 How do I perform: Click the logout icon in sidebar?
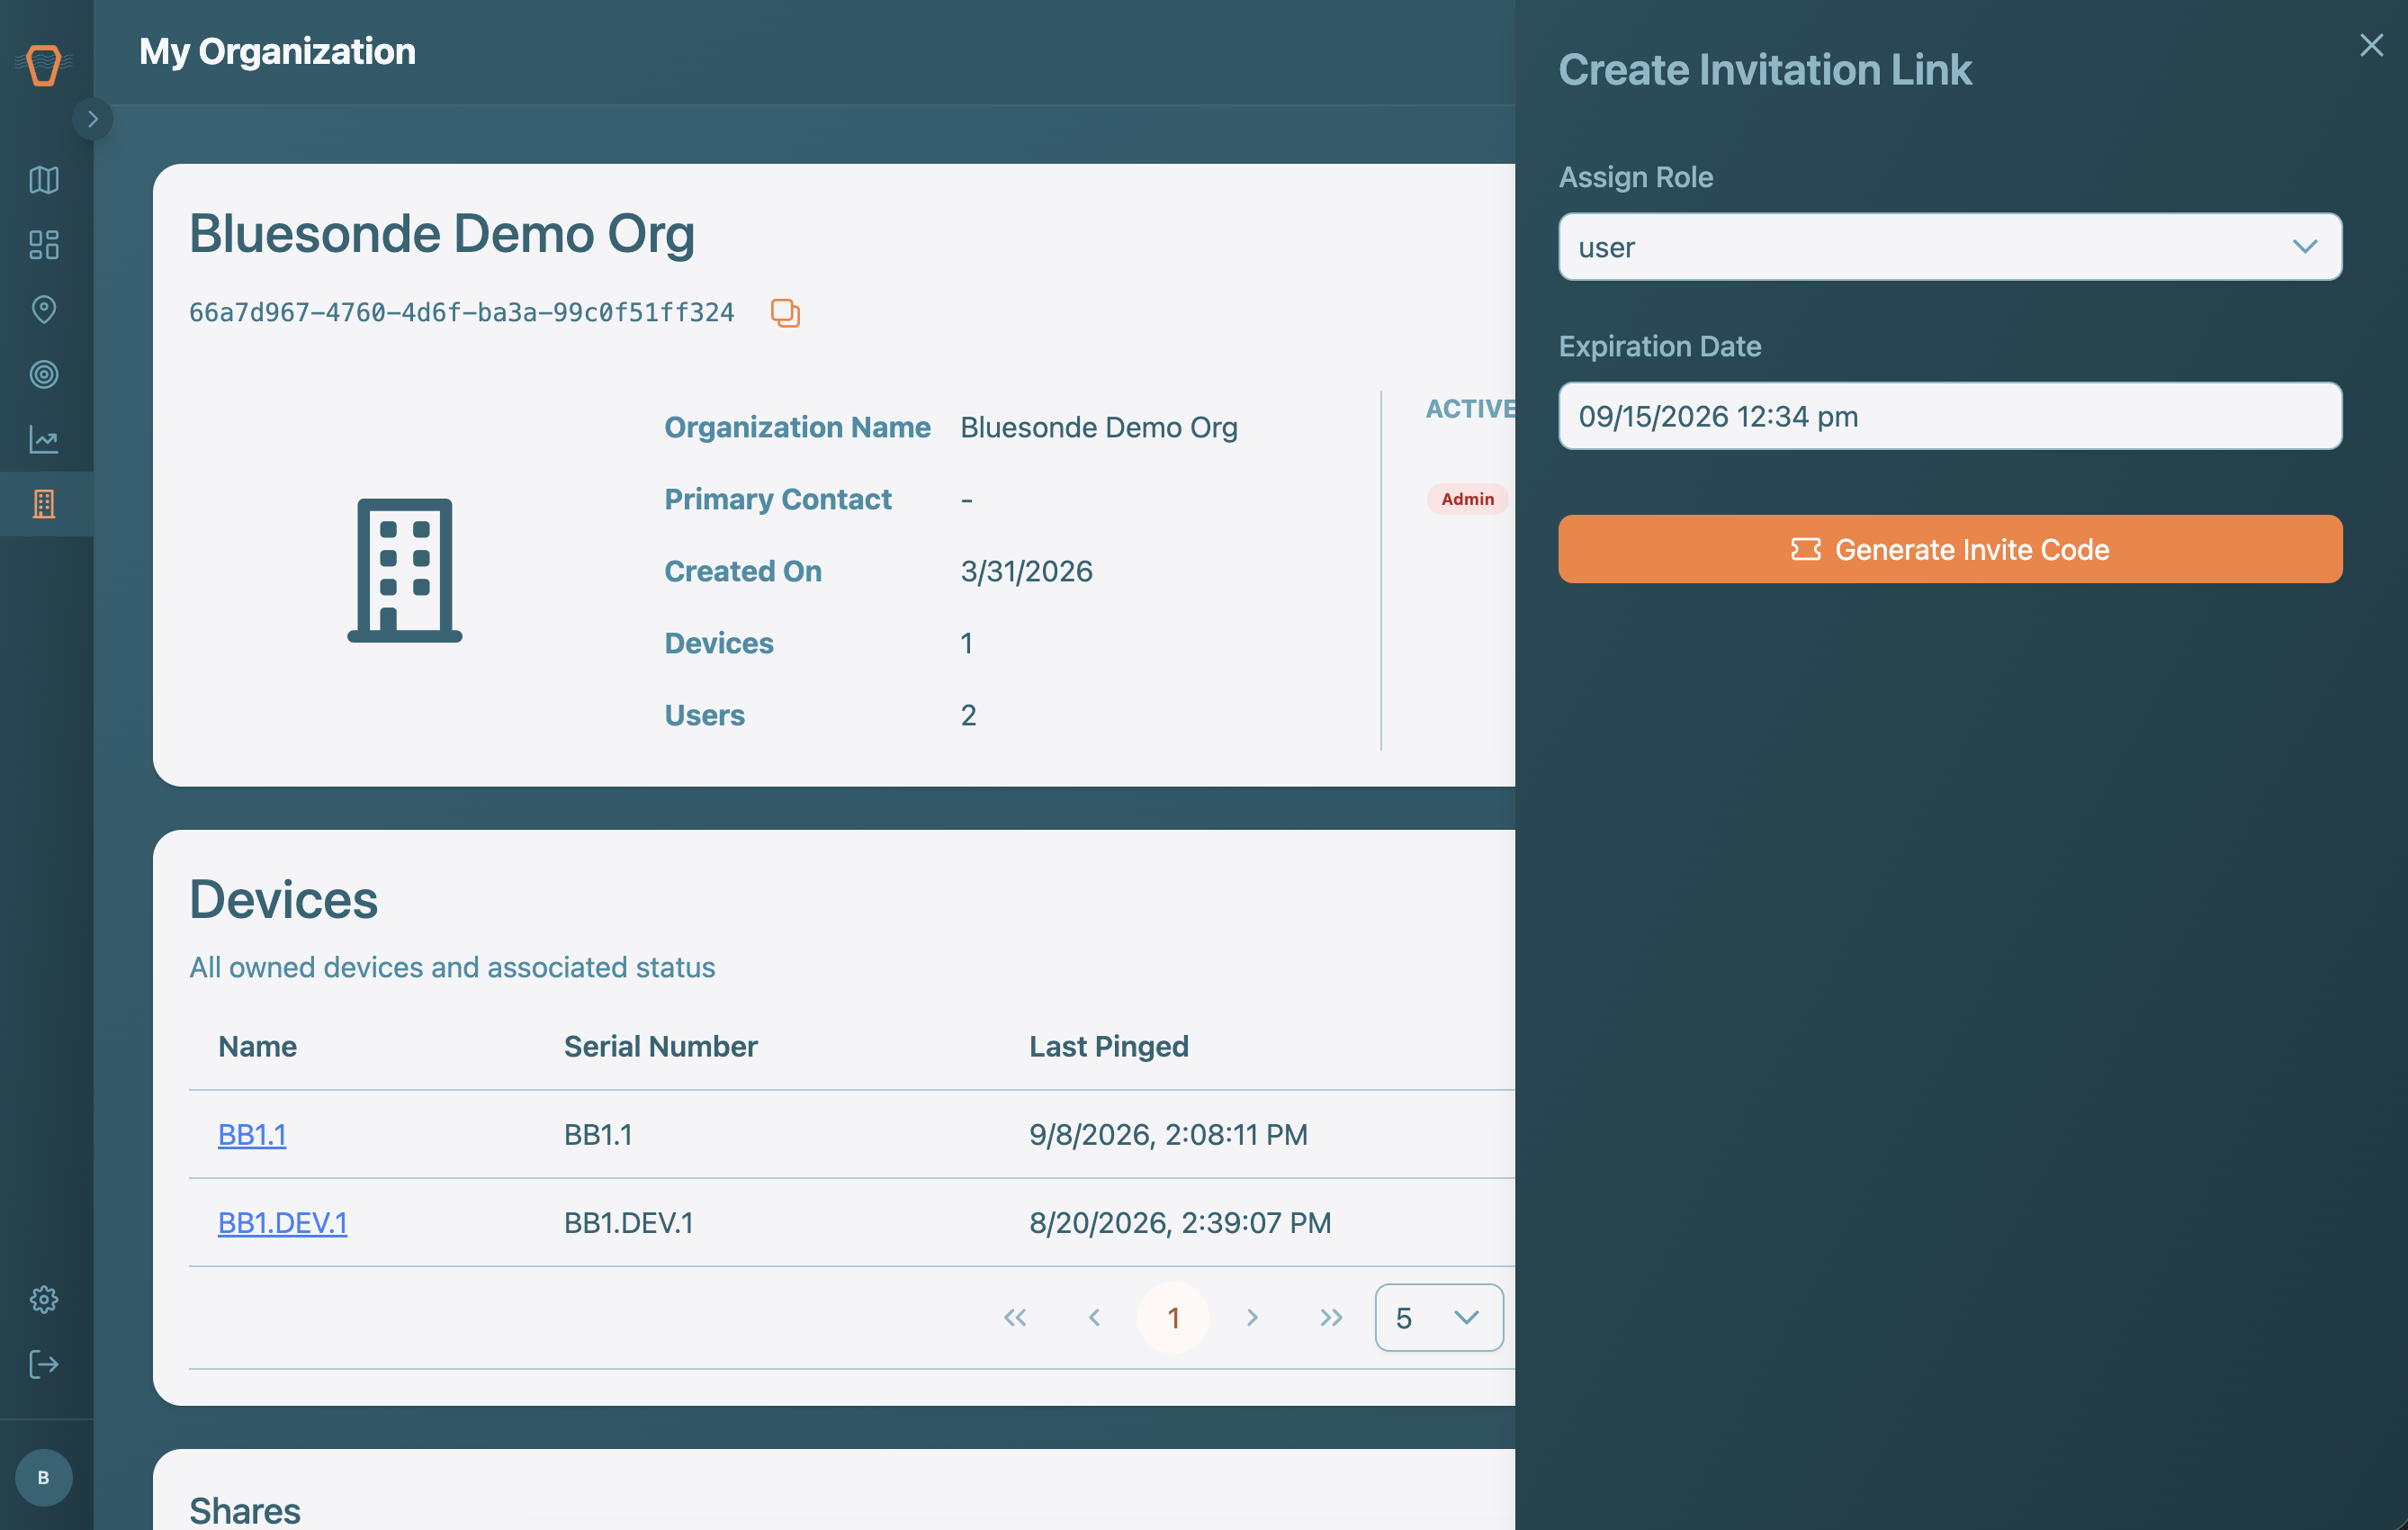pos(44,1364)
